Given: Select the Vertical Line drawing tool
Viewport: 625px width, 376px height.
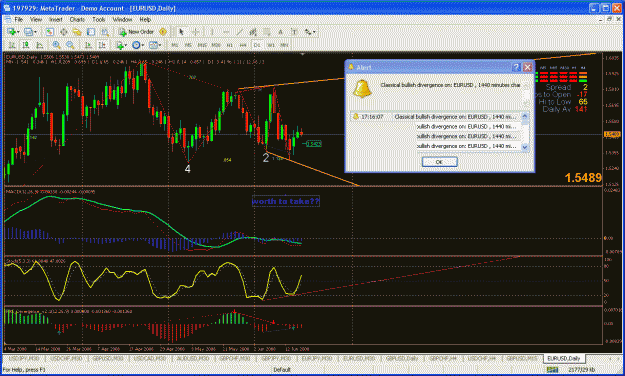Looking at the screenshot, I should pos(212,32).
